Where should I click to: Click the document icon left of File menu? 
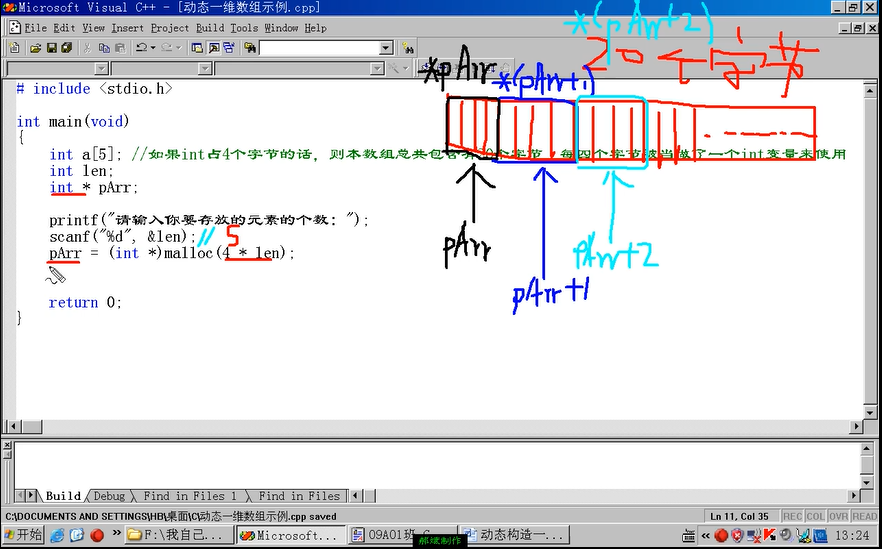point(15,28)
